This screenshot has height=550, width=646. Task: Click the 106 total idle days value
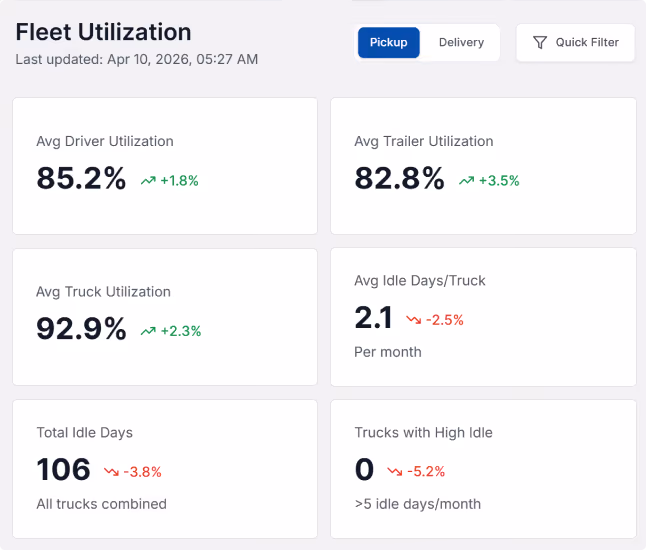pyautogui.click(x=63, y=469)
